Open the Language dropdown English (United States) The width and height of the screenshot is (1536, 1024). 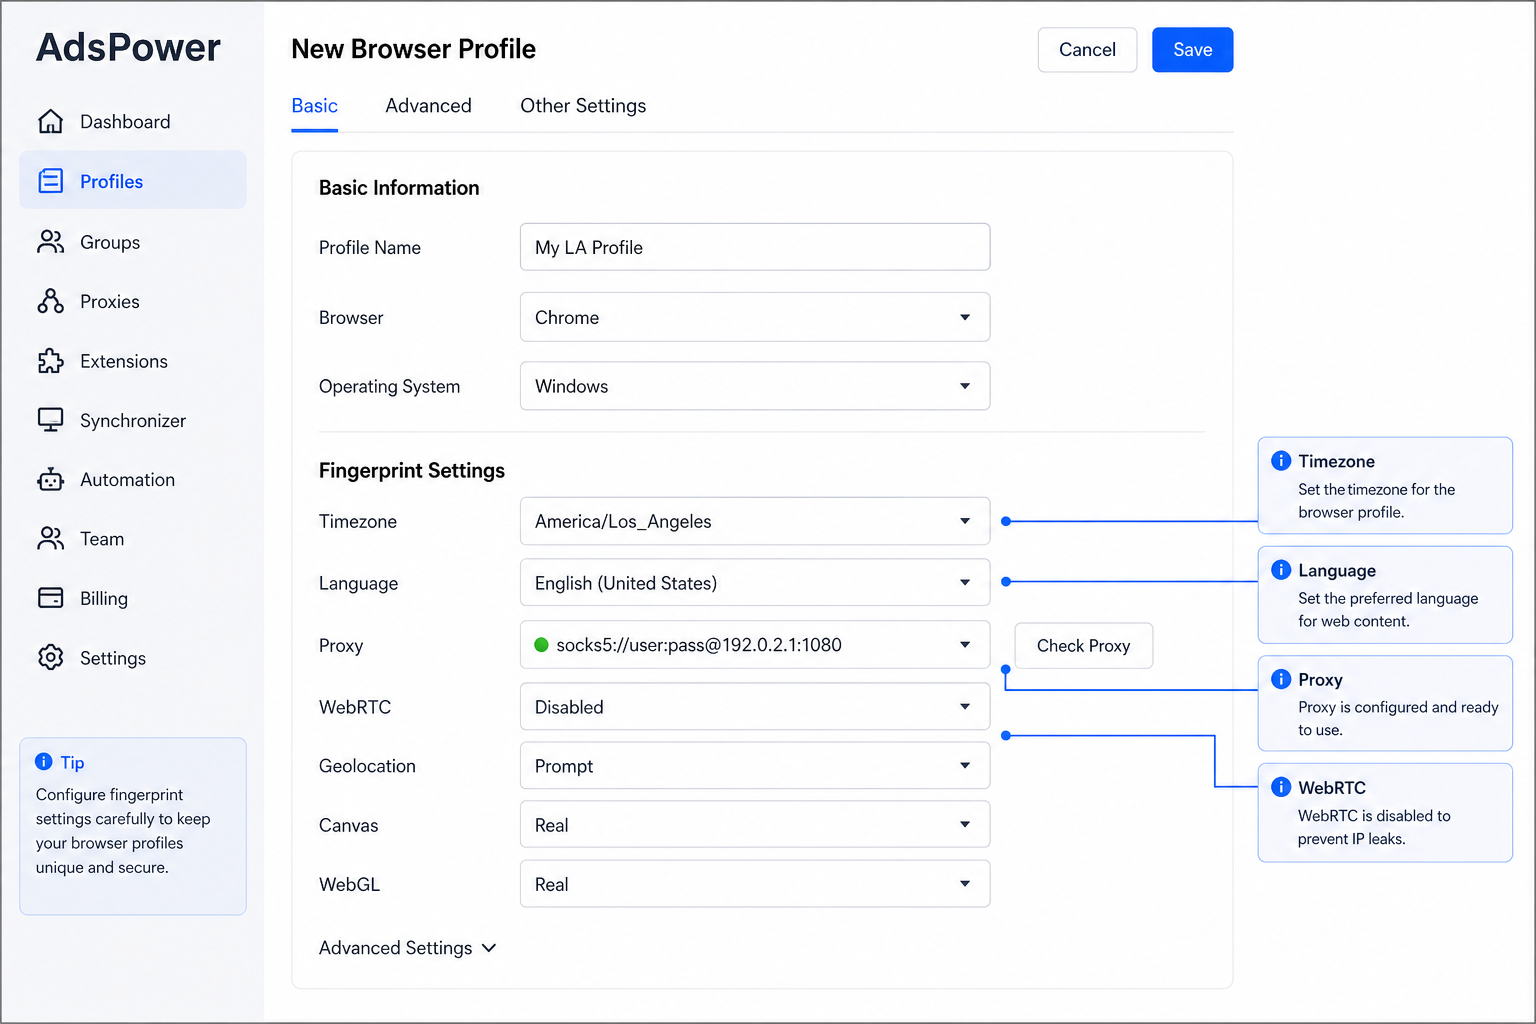(755, 583)
